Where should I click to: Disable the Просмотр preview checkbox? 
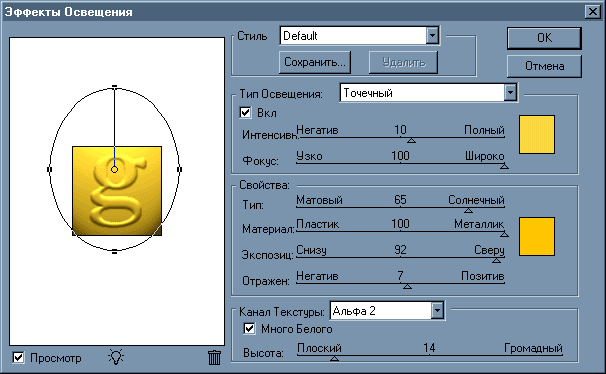pos(18,357)
